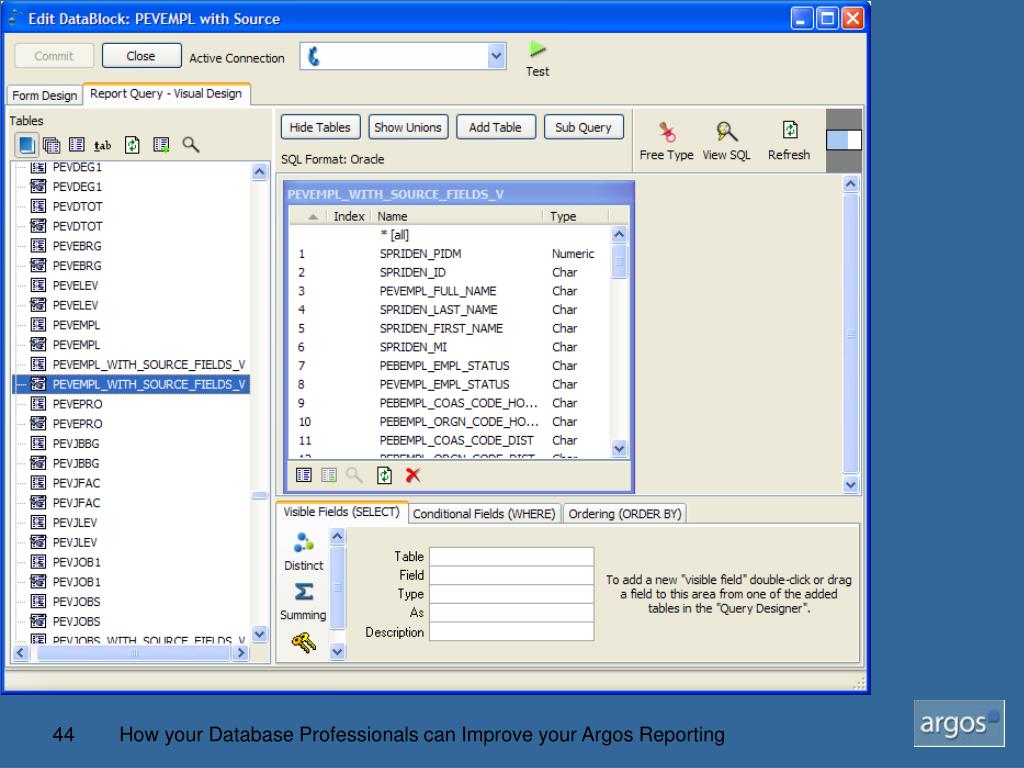Open View SQL
The image size is (1024, 768).
pos(726,132)
